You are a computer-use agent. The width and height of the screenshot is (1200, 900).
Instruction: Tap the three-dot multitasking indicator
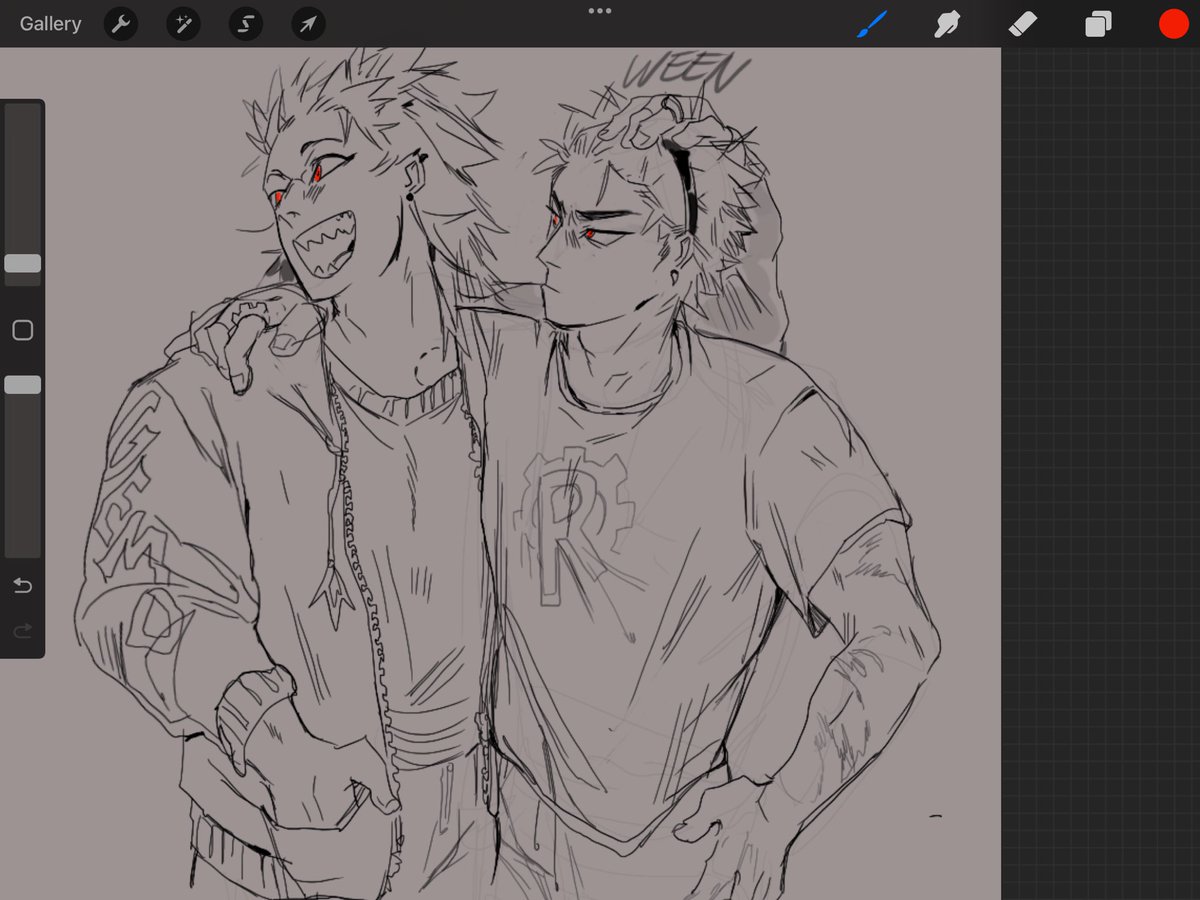pyautogui.click(x=600, y=11)
